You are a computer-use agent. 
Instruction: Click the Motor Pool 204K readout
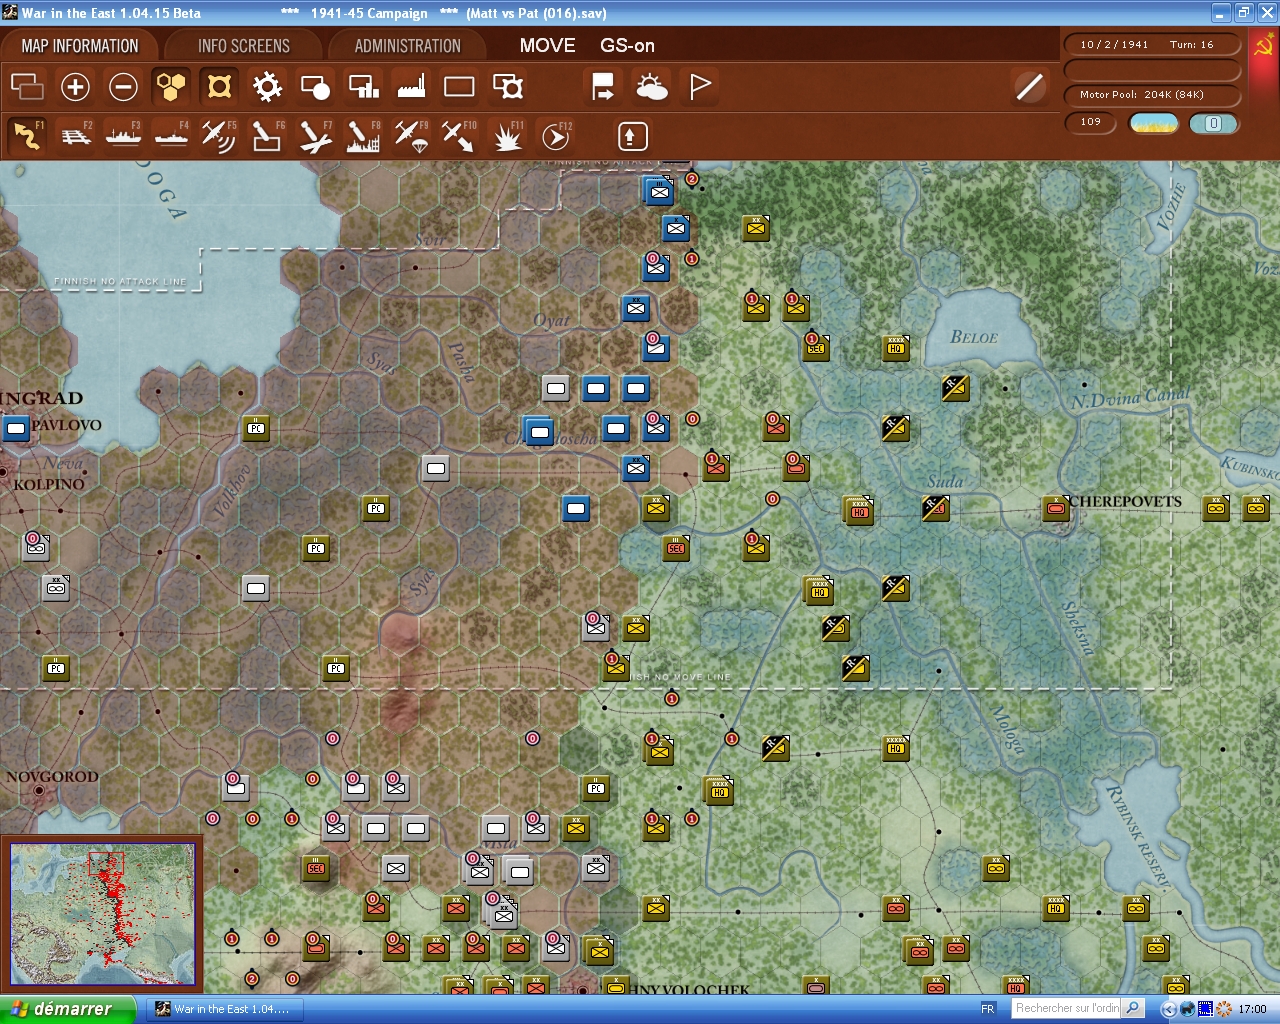point(1153,95)
